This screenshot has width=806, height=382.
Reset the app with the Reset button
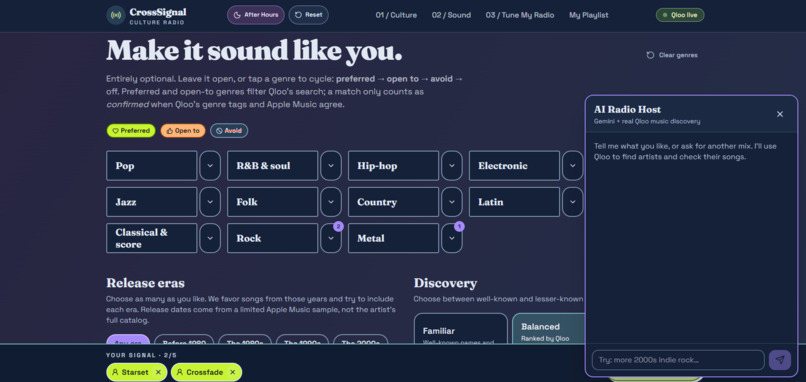point(308,15)
